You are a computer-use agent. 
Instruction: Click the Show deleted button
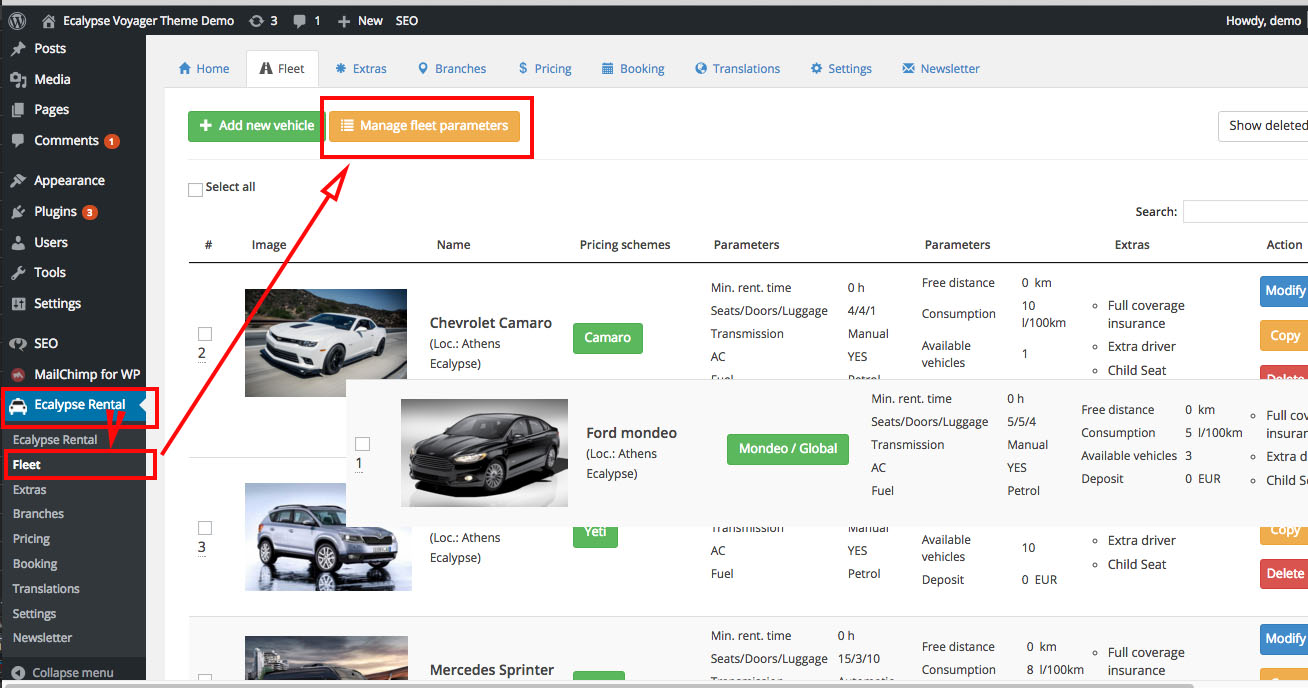click(x=1263, y=126)
